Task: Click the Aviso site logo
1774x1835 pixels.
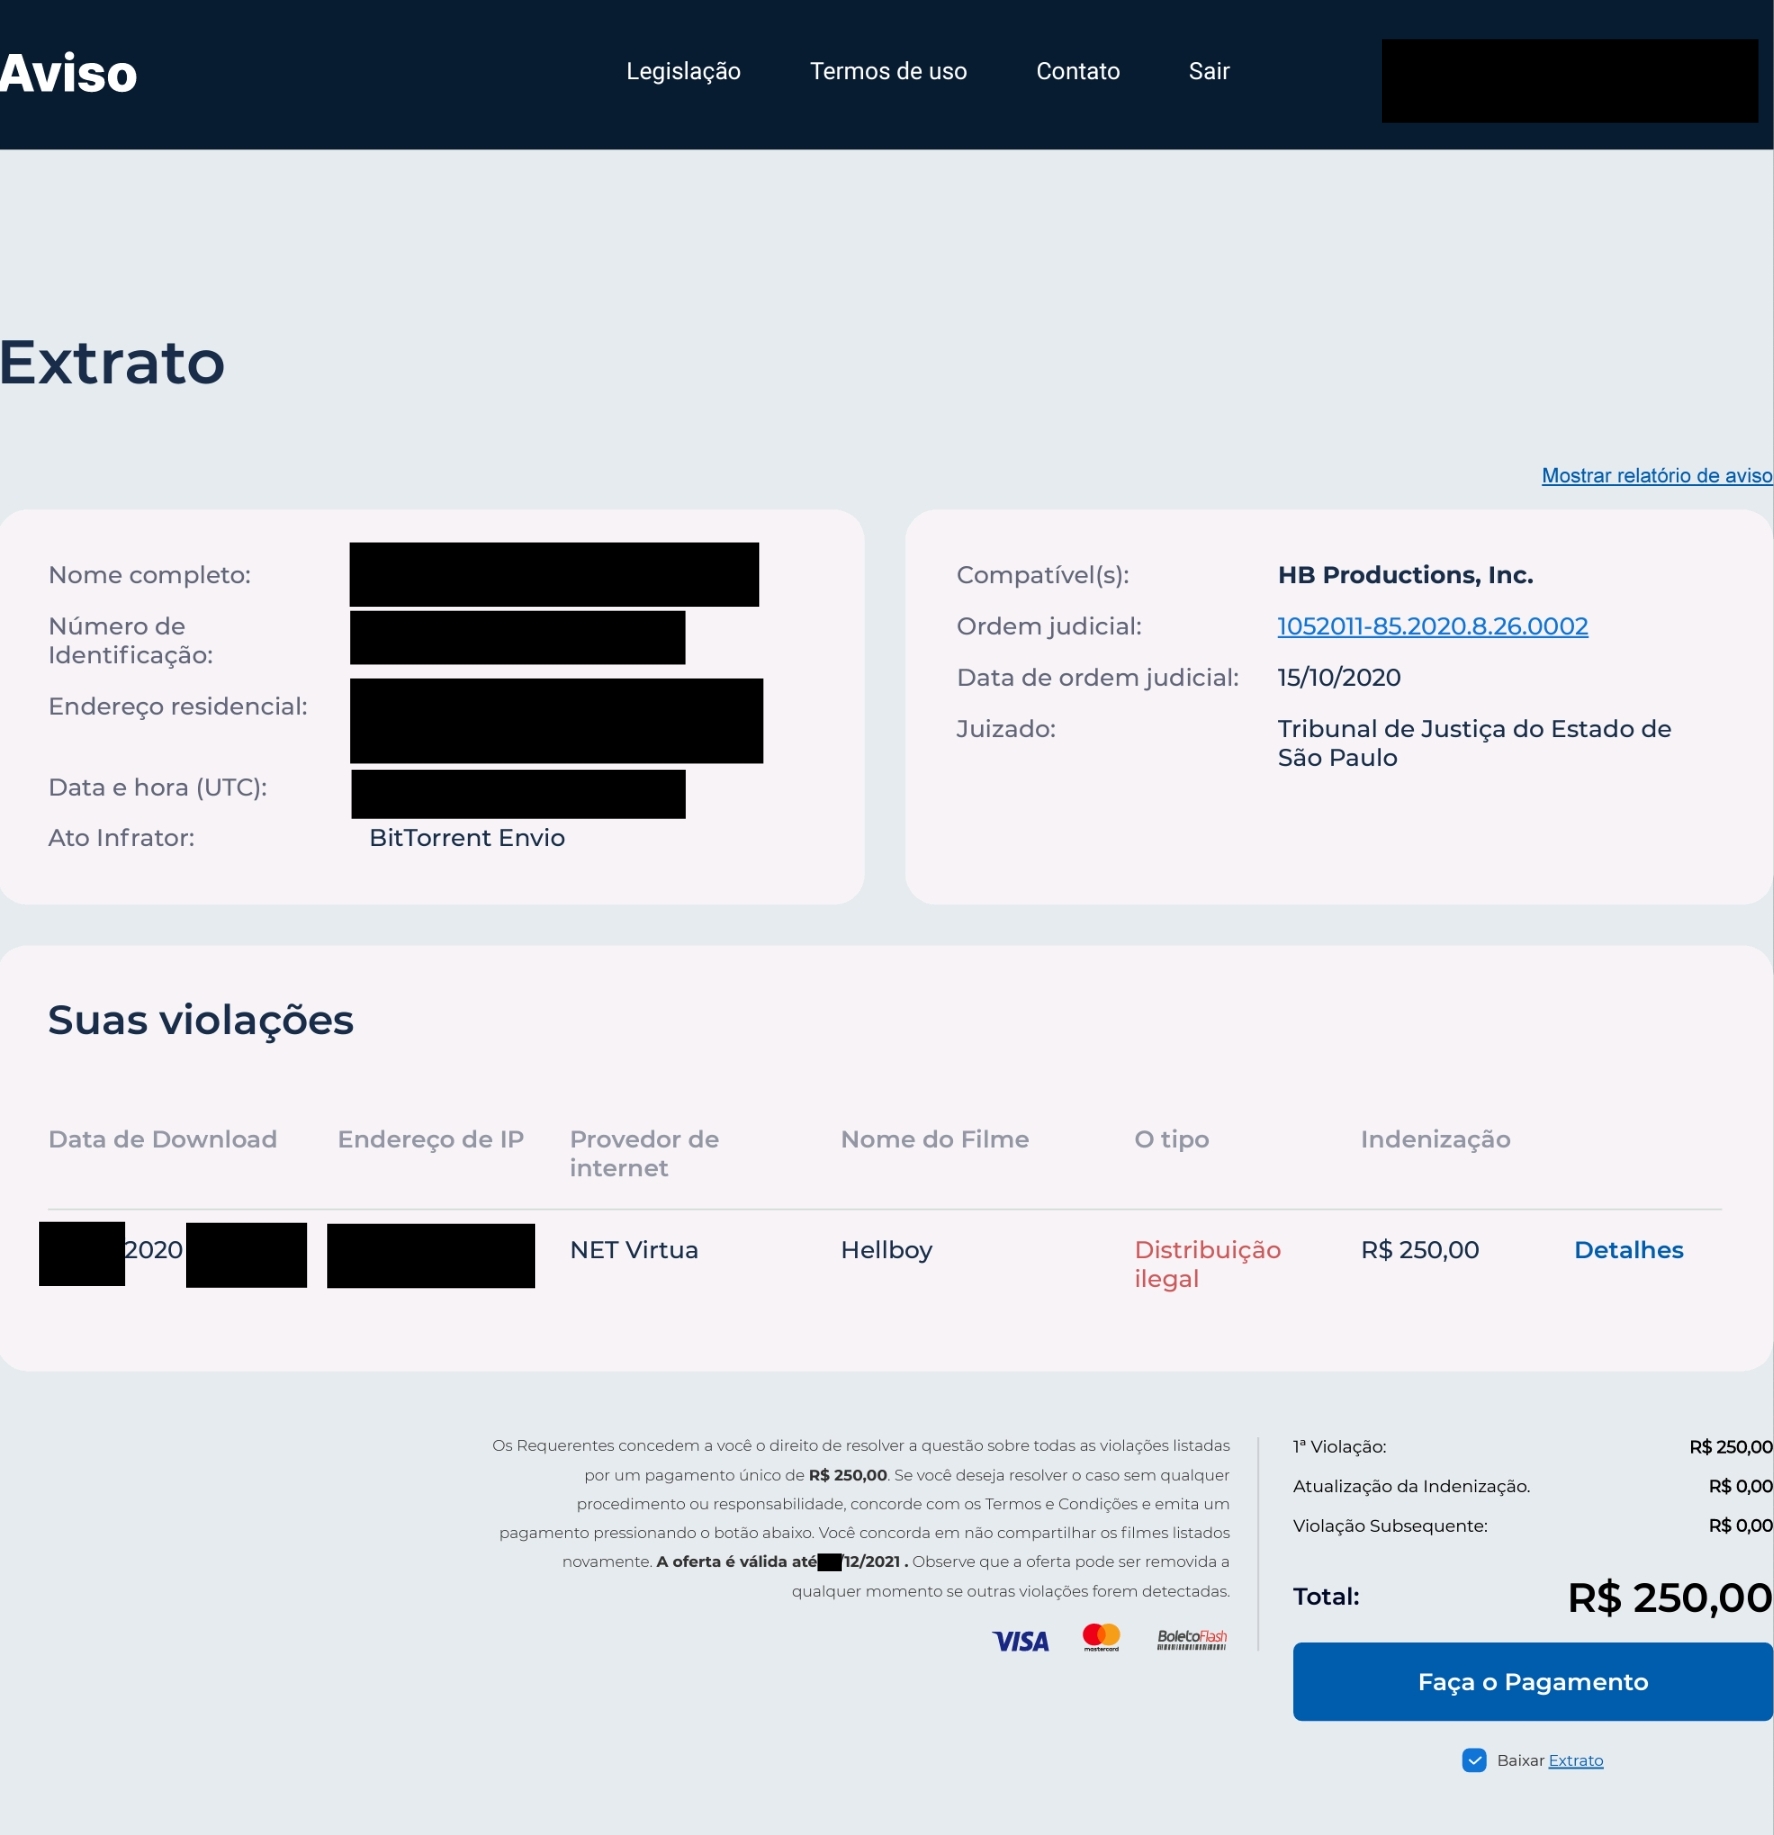Action: [x=68, y=73]
